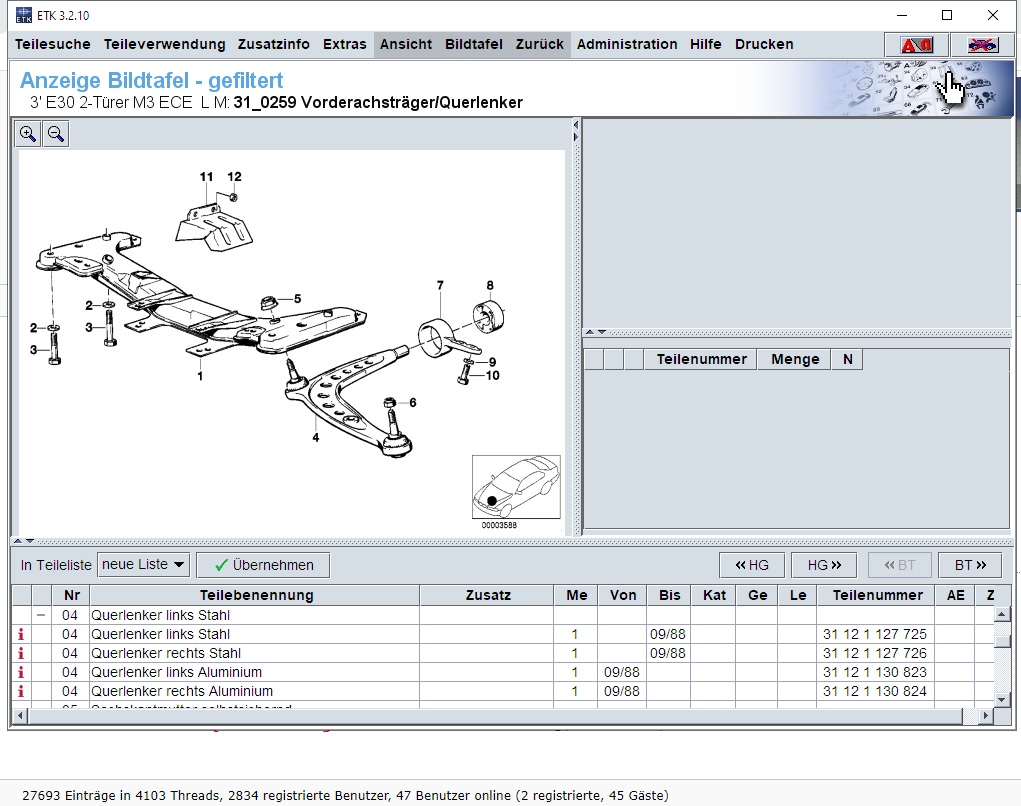
Task: Open info icon for Querlenker rechts Aluminium
Action: coord(21,691)
